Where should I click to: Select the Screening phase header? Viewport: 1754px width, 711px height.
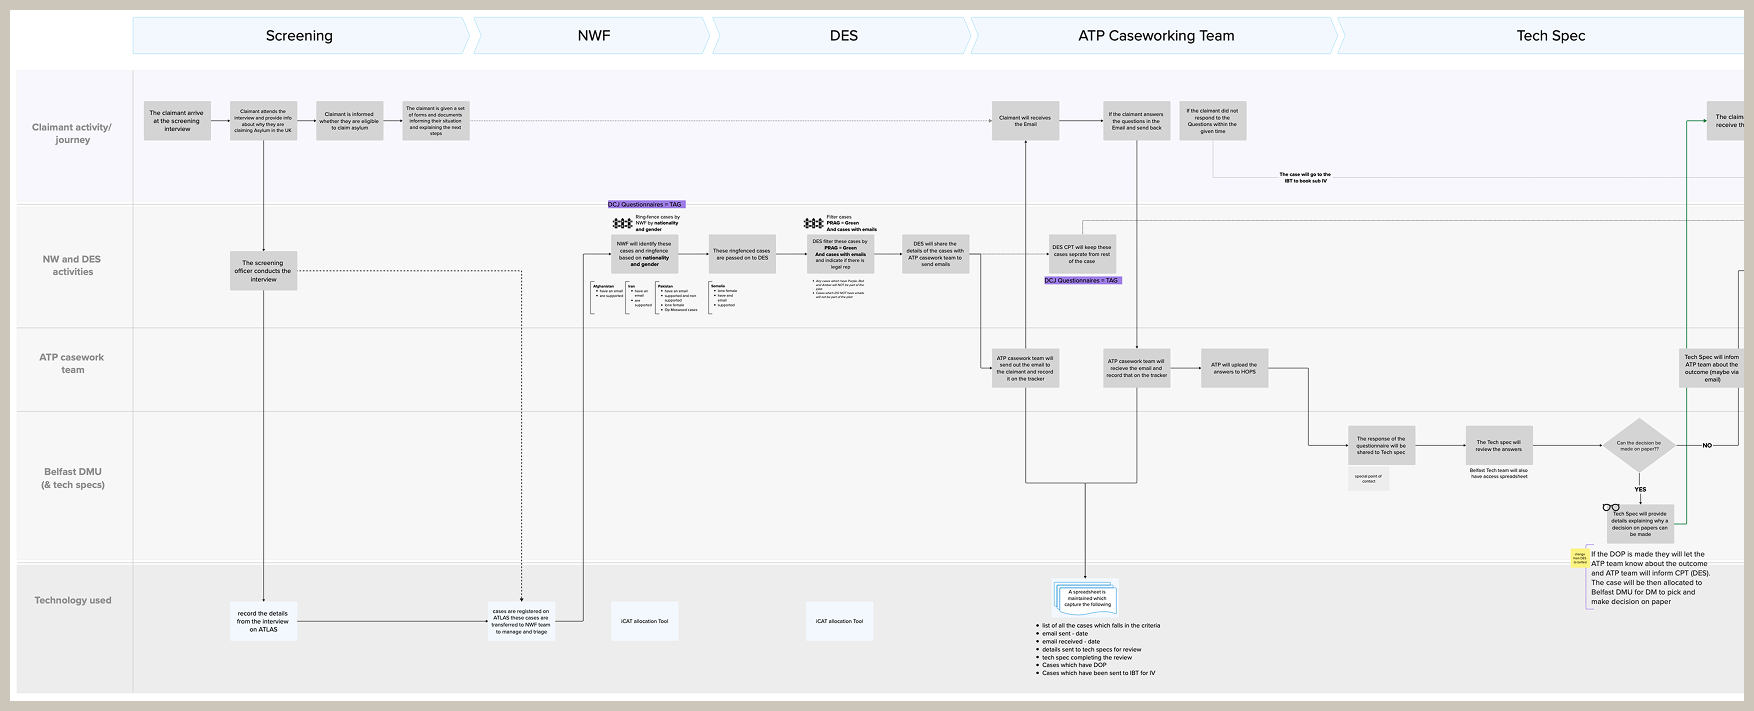[x=299, y=36]
